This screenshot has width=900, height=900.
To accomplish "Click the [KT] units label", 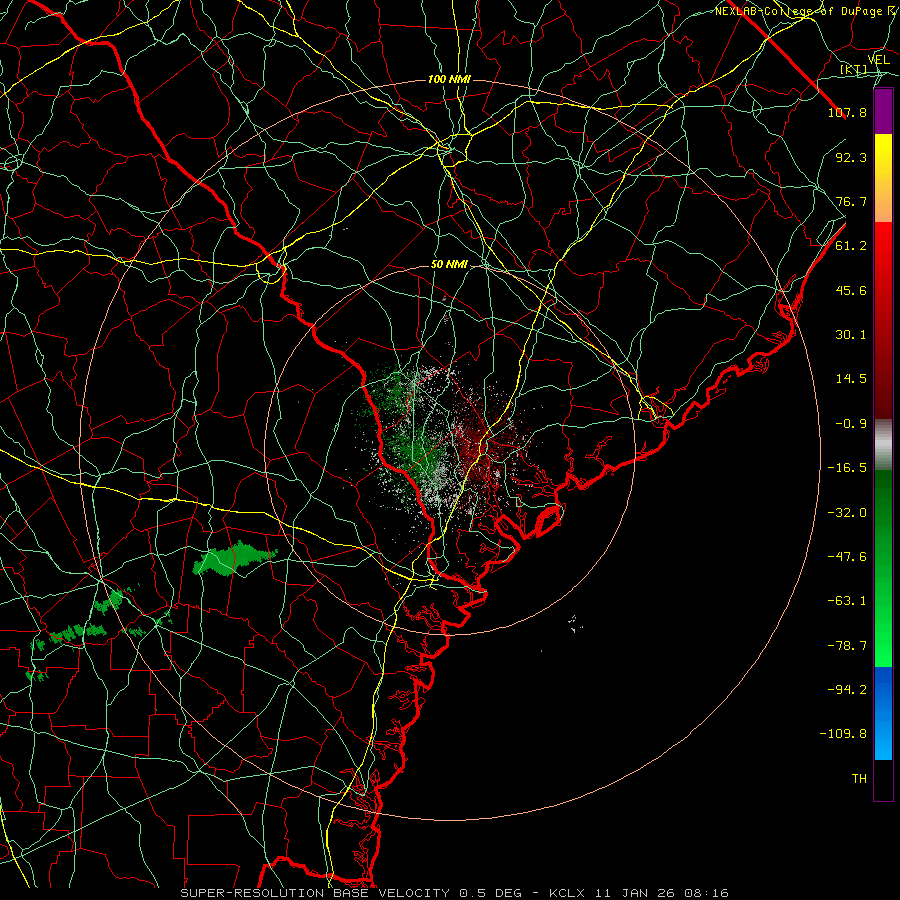I will click(x=853, y=70).
